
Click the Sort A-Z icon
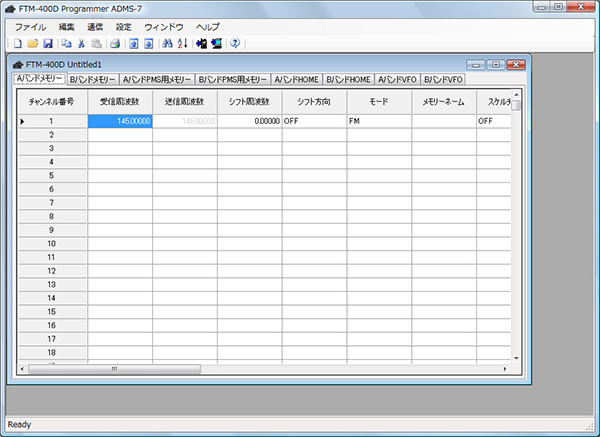182,44
